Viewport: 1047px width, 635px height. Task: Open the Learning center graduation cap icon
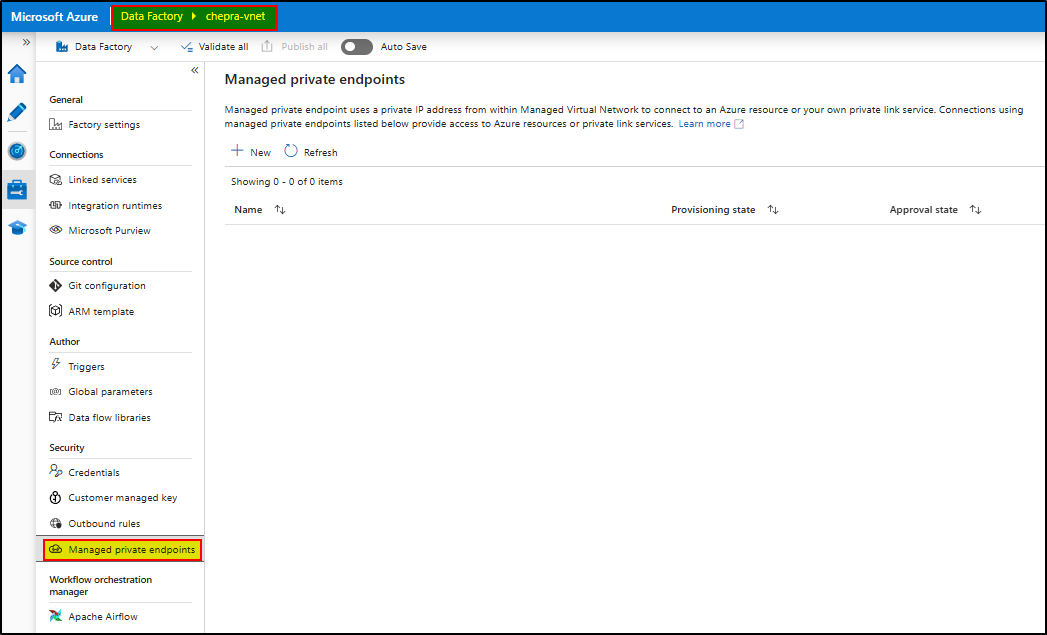(17, 228)
